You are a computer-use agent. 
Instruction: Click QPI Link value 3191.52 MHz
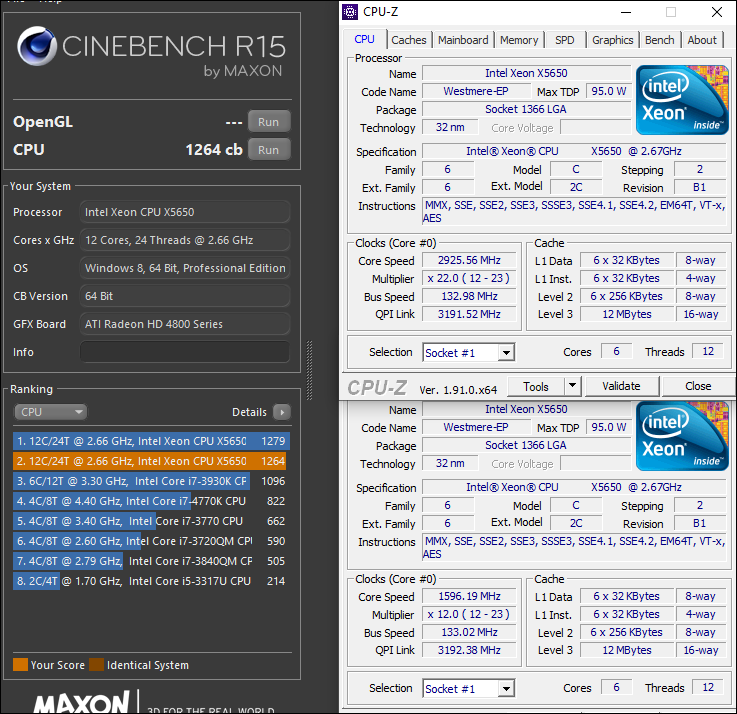pos(469,314)
